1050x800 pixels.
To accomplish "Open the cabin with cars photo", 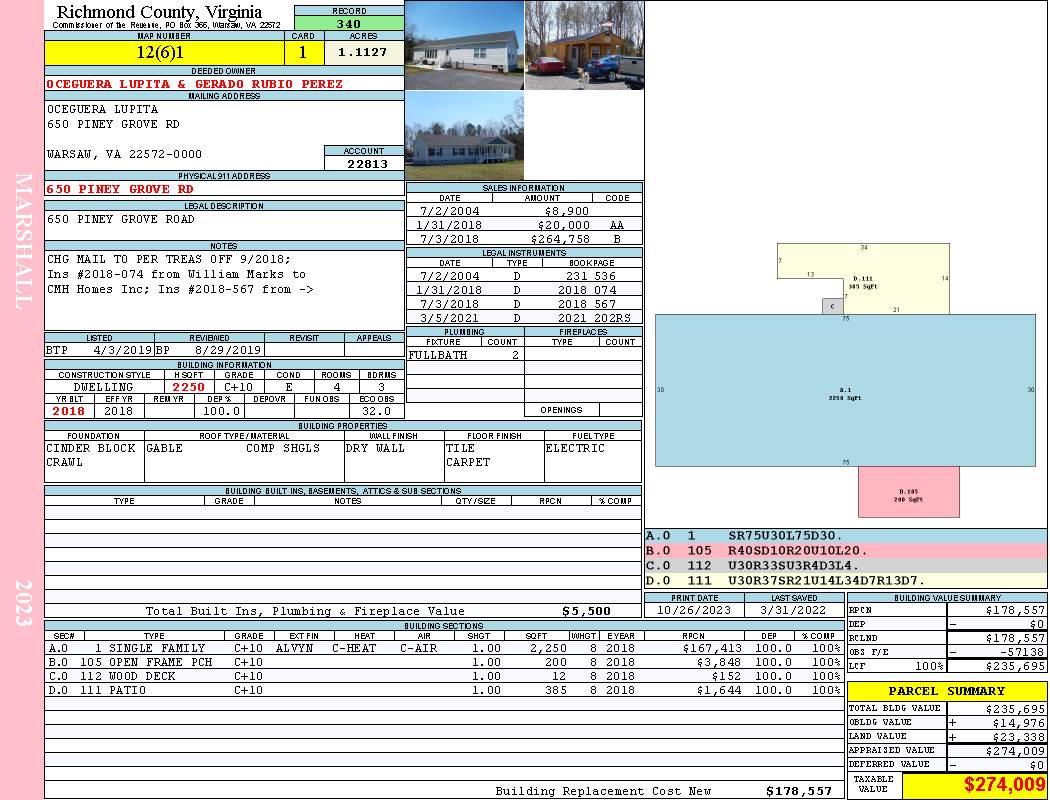I will tap(584, 45).
